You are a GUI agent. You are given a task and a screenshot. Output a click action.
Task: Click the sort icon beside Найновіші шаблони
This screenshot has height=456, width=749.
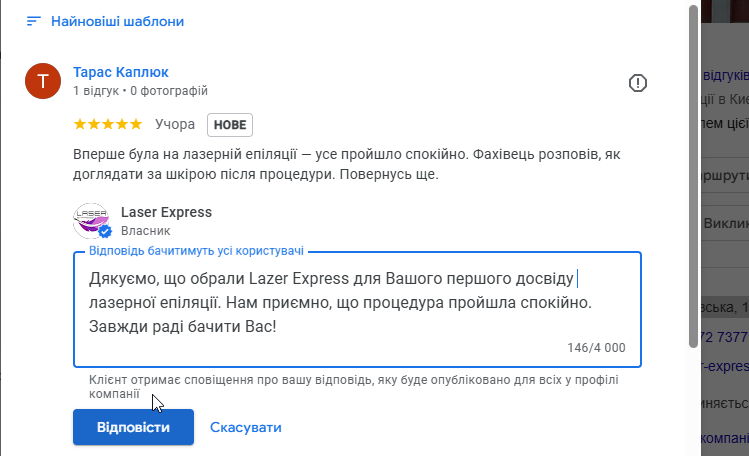click(35, 21)
